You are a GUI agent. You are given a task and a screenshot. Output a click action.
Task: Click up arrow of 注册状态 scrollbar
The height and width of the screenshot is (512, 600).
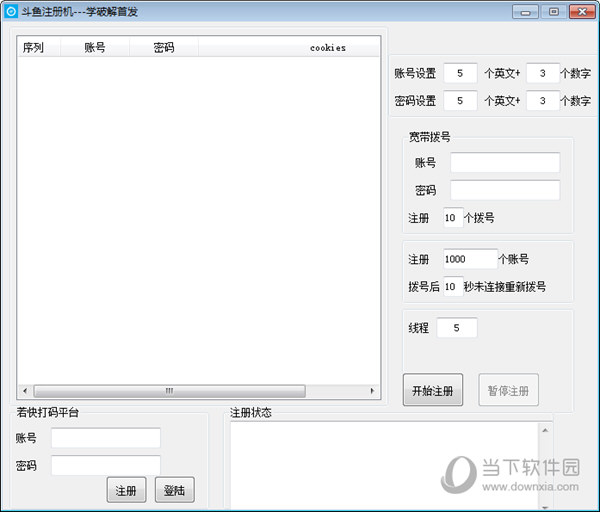tap(545, 430)
